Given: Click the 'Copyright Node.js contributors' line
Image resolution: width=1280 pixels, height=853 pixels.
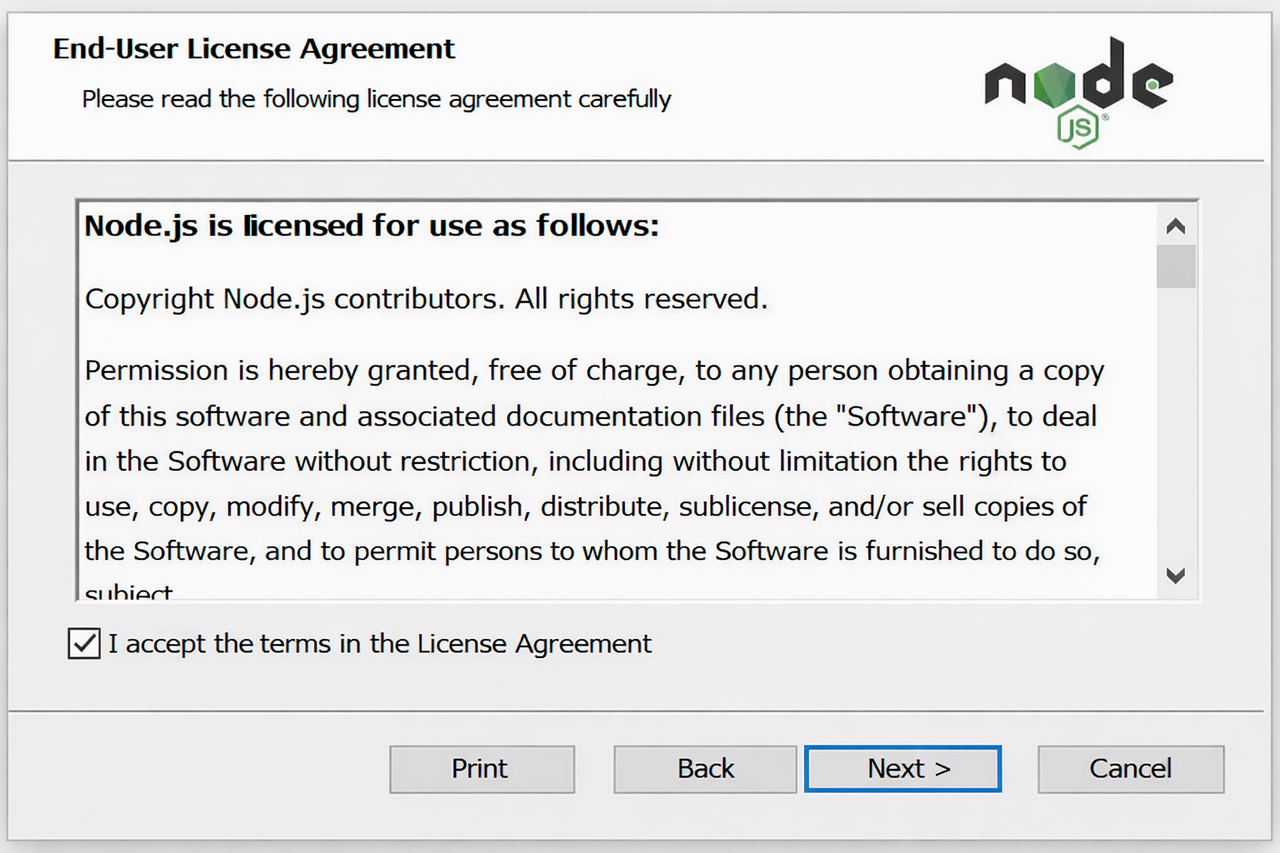Looking at the screenshot, I should (426, 299).
